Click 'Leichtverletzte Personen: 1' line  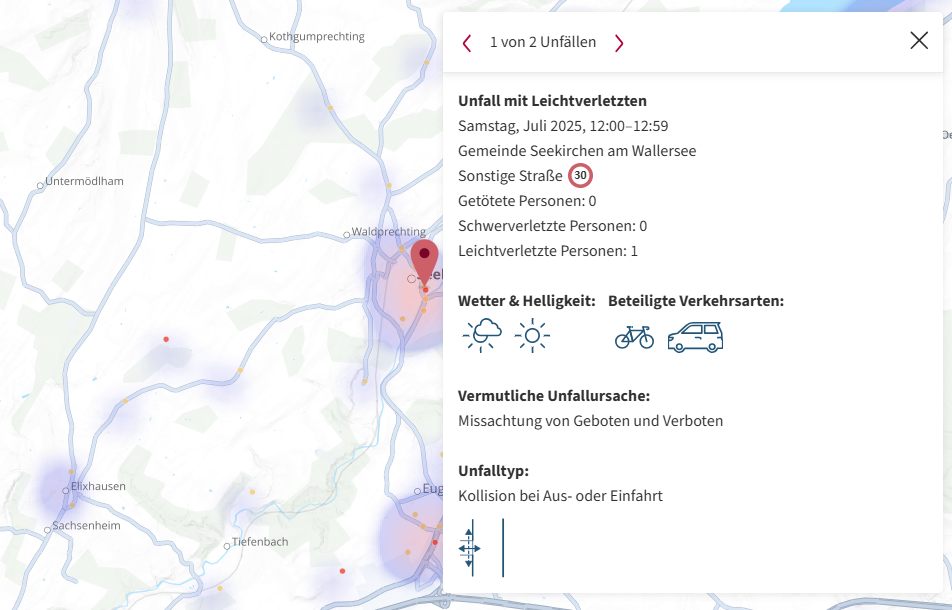coord(548,251)
